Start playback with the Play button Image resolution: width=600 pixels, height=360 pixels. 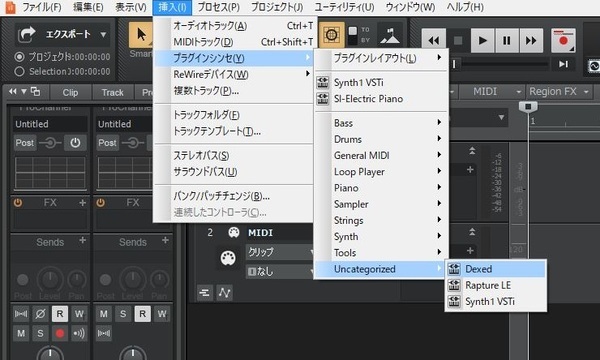click(482, 40)
